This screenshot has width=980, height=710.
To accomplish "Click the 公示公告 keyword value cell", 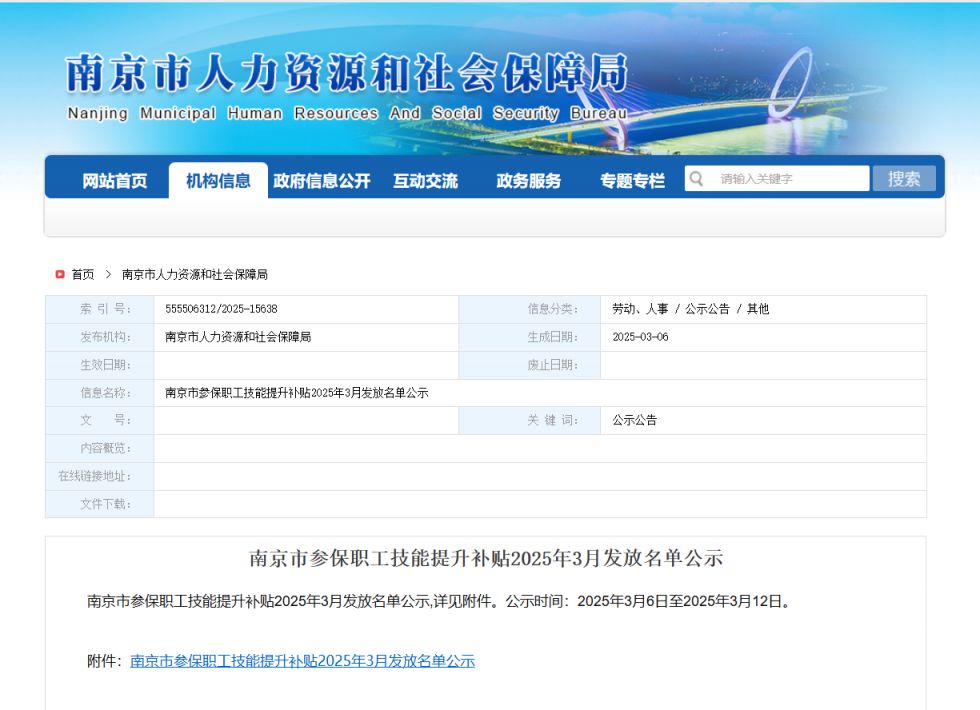I will (635, 421).
